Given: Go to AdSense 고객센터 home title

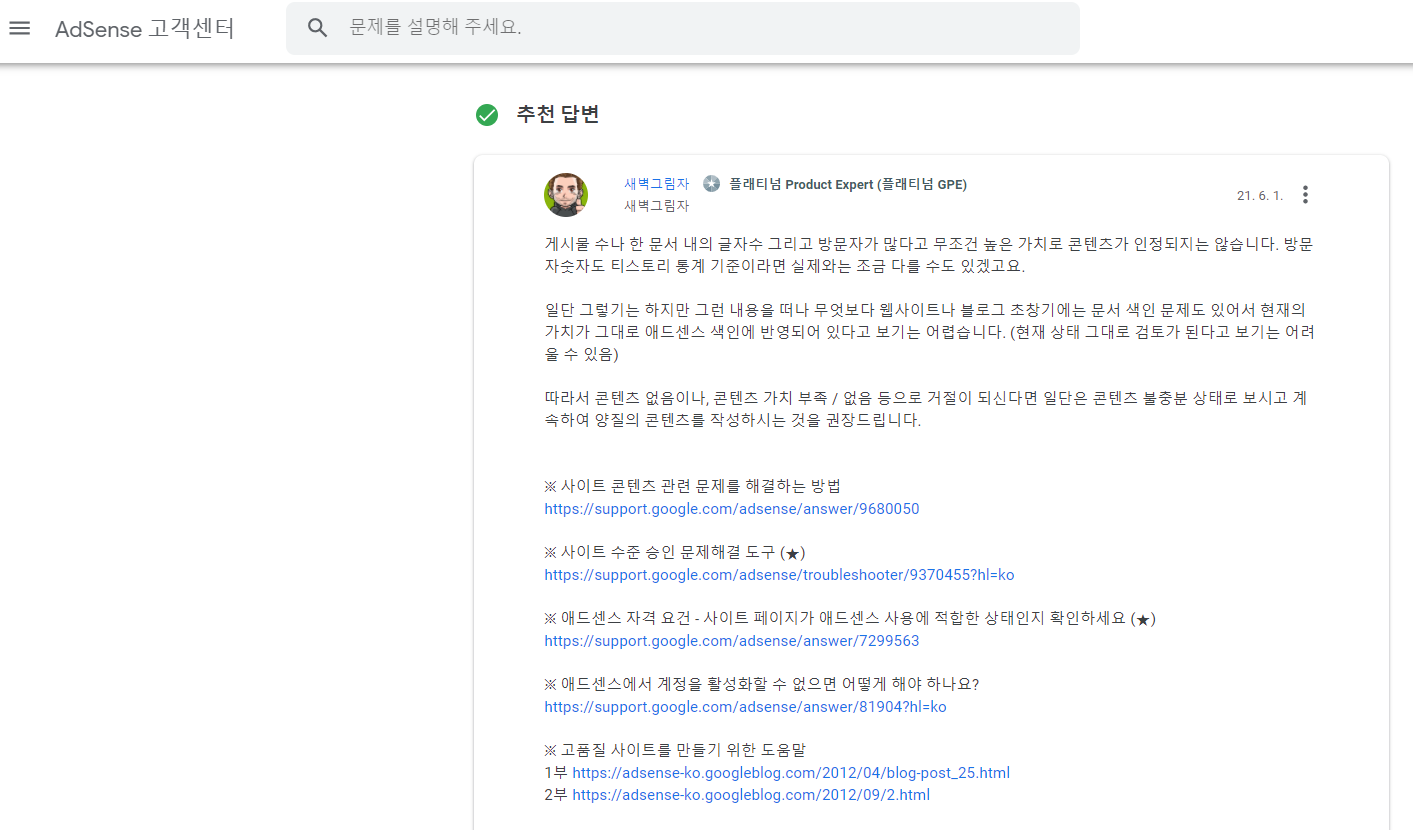Looking at the screenshot, I should [145, 29].
